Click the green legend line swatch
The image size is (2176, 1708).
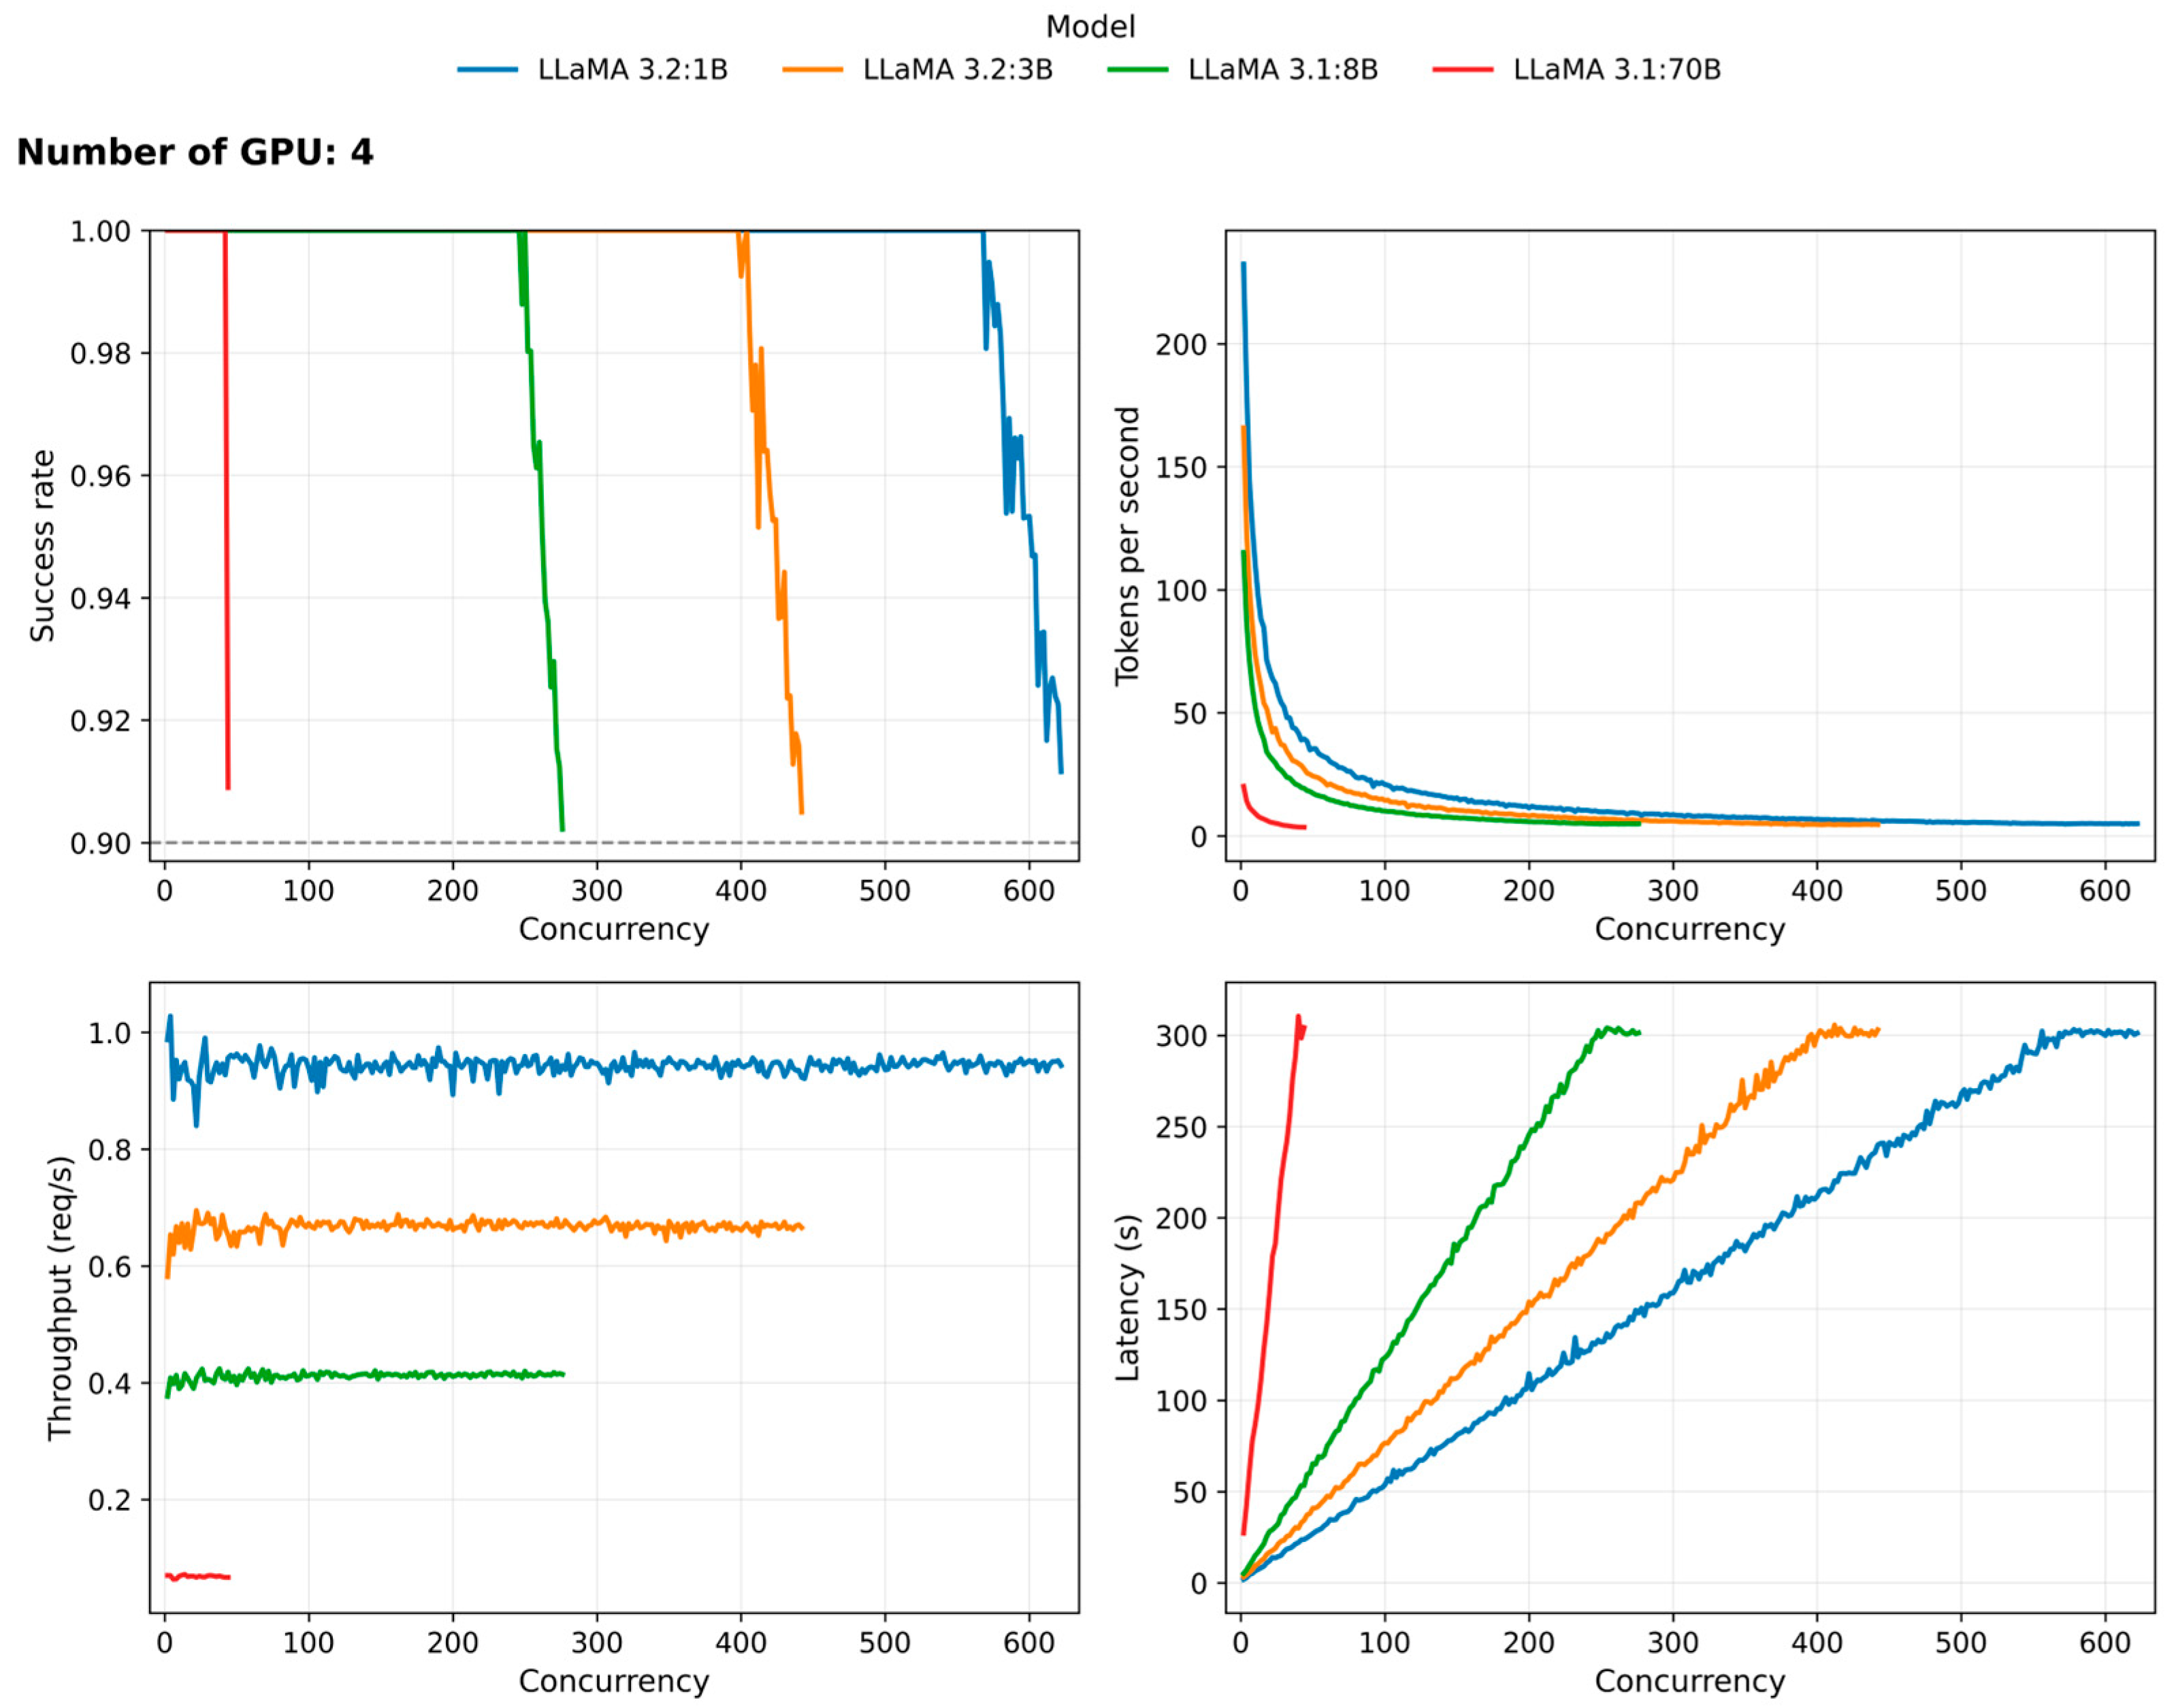tap(1137, 70)
